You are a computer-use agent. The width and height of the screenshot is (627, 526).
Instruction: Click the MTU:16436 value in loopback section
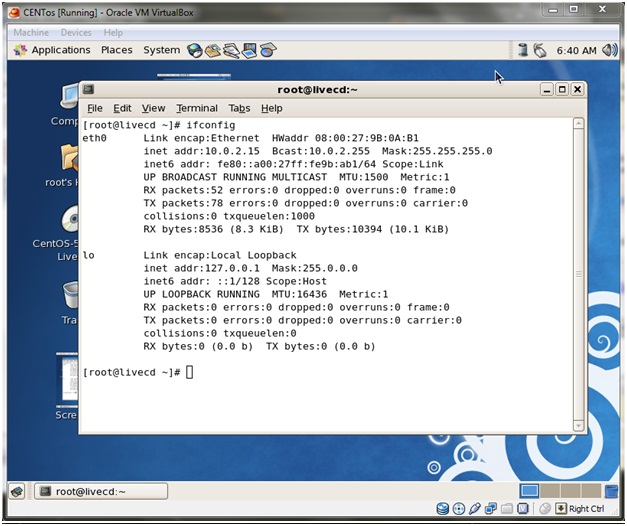[299, 294]
